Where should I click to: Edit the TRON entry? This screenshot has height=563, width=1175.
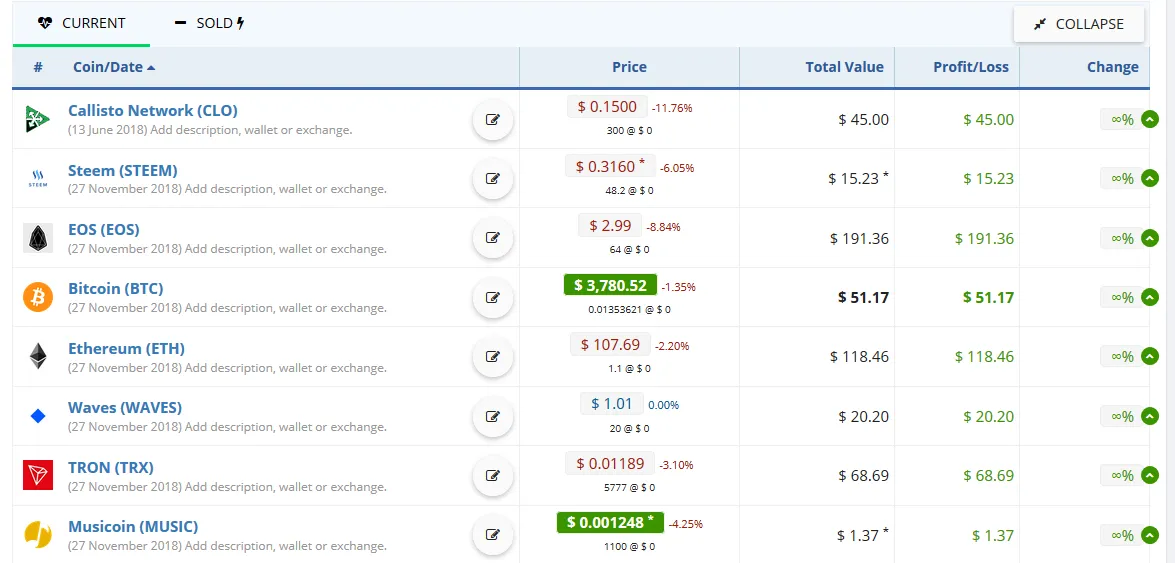[492, 475]
